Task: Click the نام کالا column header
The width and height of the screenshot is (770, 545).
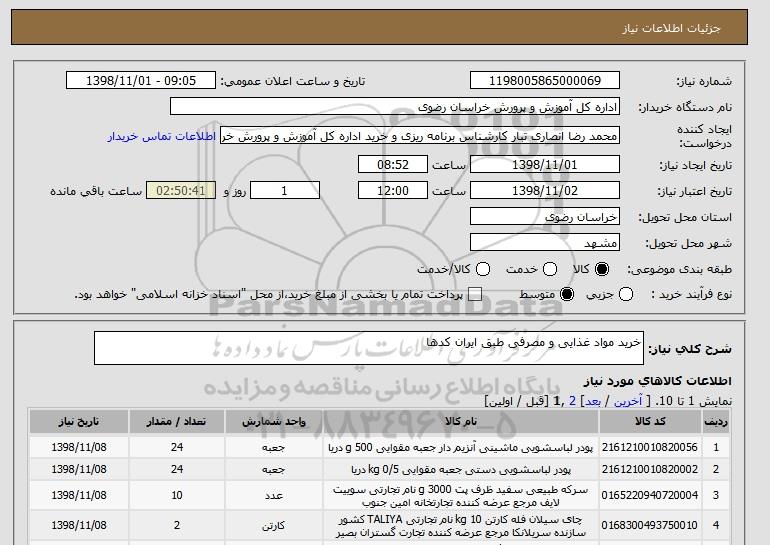Action: point(461,422)
